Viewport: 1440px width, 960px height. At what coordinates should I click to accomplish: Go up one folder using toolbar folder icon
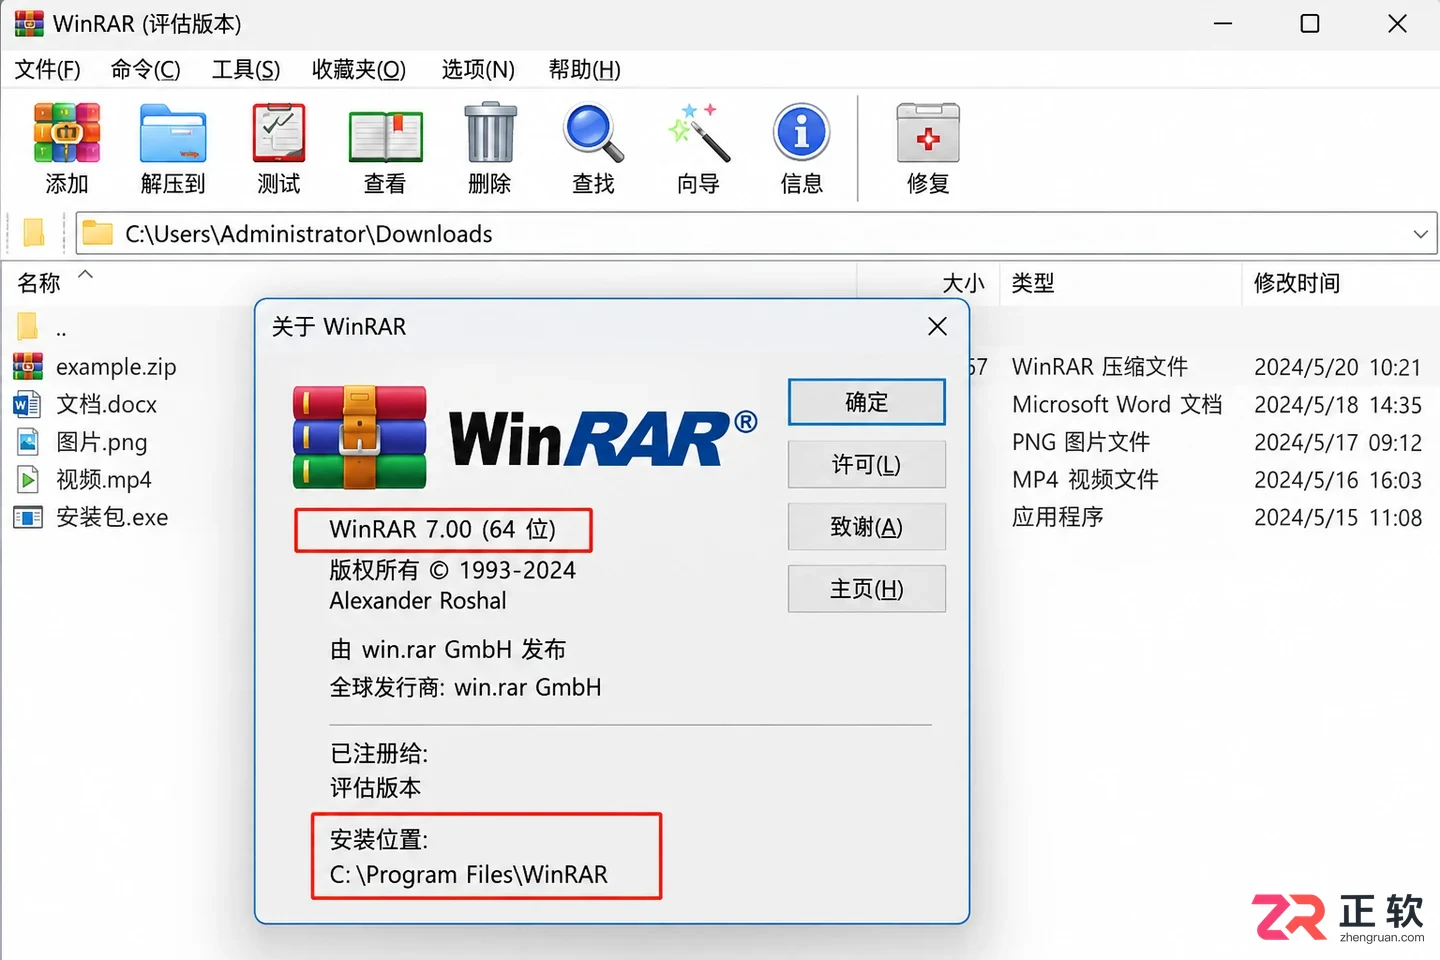34,233
